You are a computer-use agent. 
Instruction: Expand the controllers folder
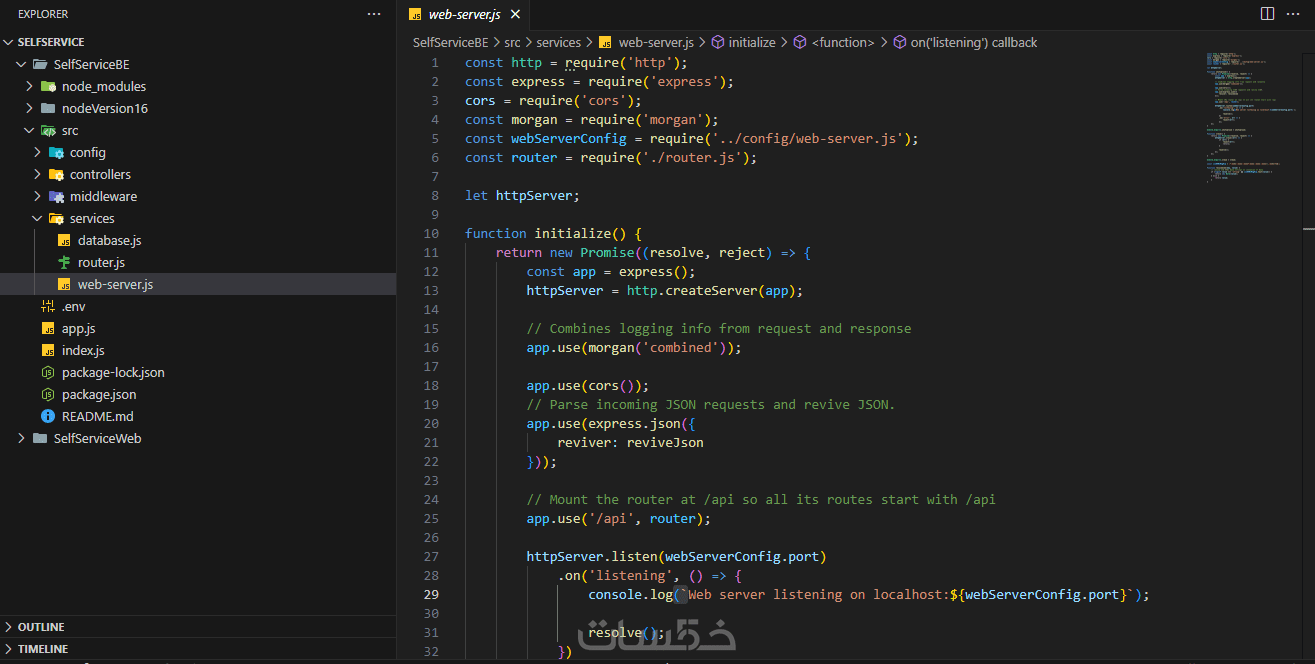tap(38, 174)
